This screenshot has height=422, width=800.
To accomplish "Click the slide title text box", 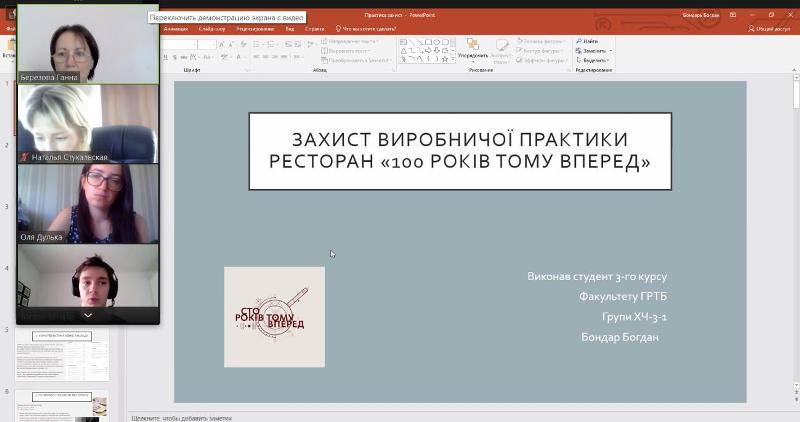I will click(460, 150).
